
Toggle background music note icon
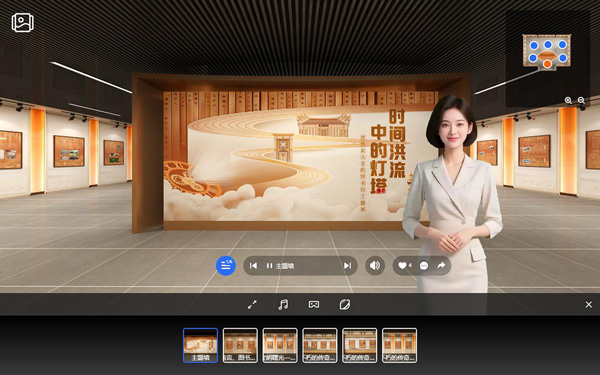pyautogui.click(x=283, y=305)
